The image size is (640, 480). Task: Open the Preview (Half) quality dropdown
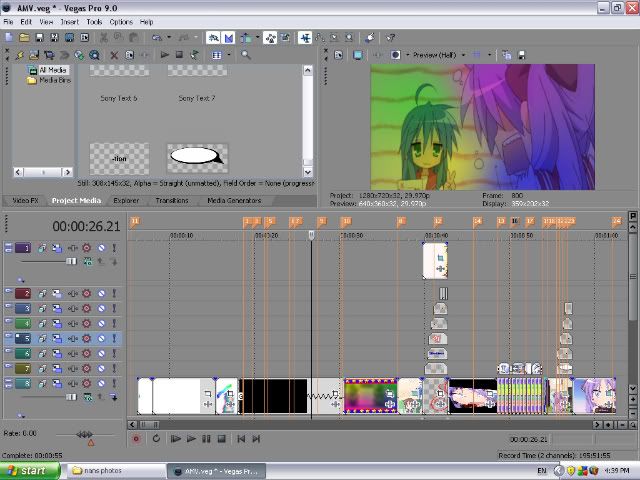point(463,55)
